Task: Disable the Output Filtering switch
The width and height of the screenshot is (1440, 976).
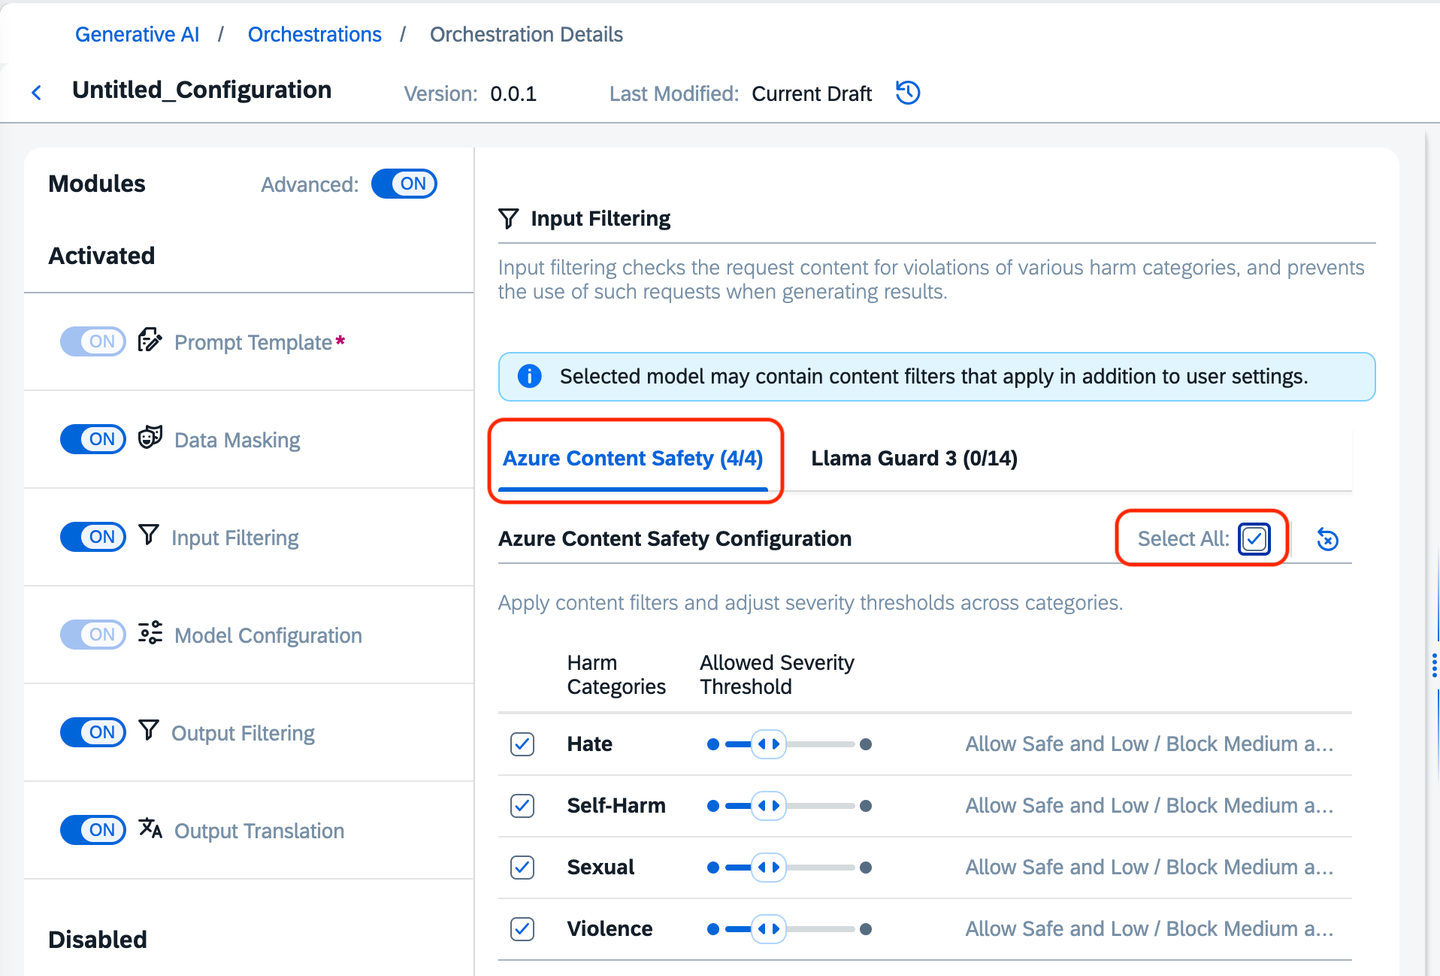Action: point(93,732)
